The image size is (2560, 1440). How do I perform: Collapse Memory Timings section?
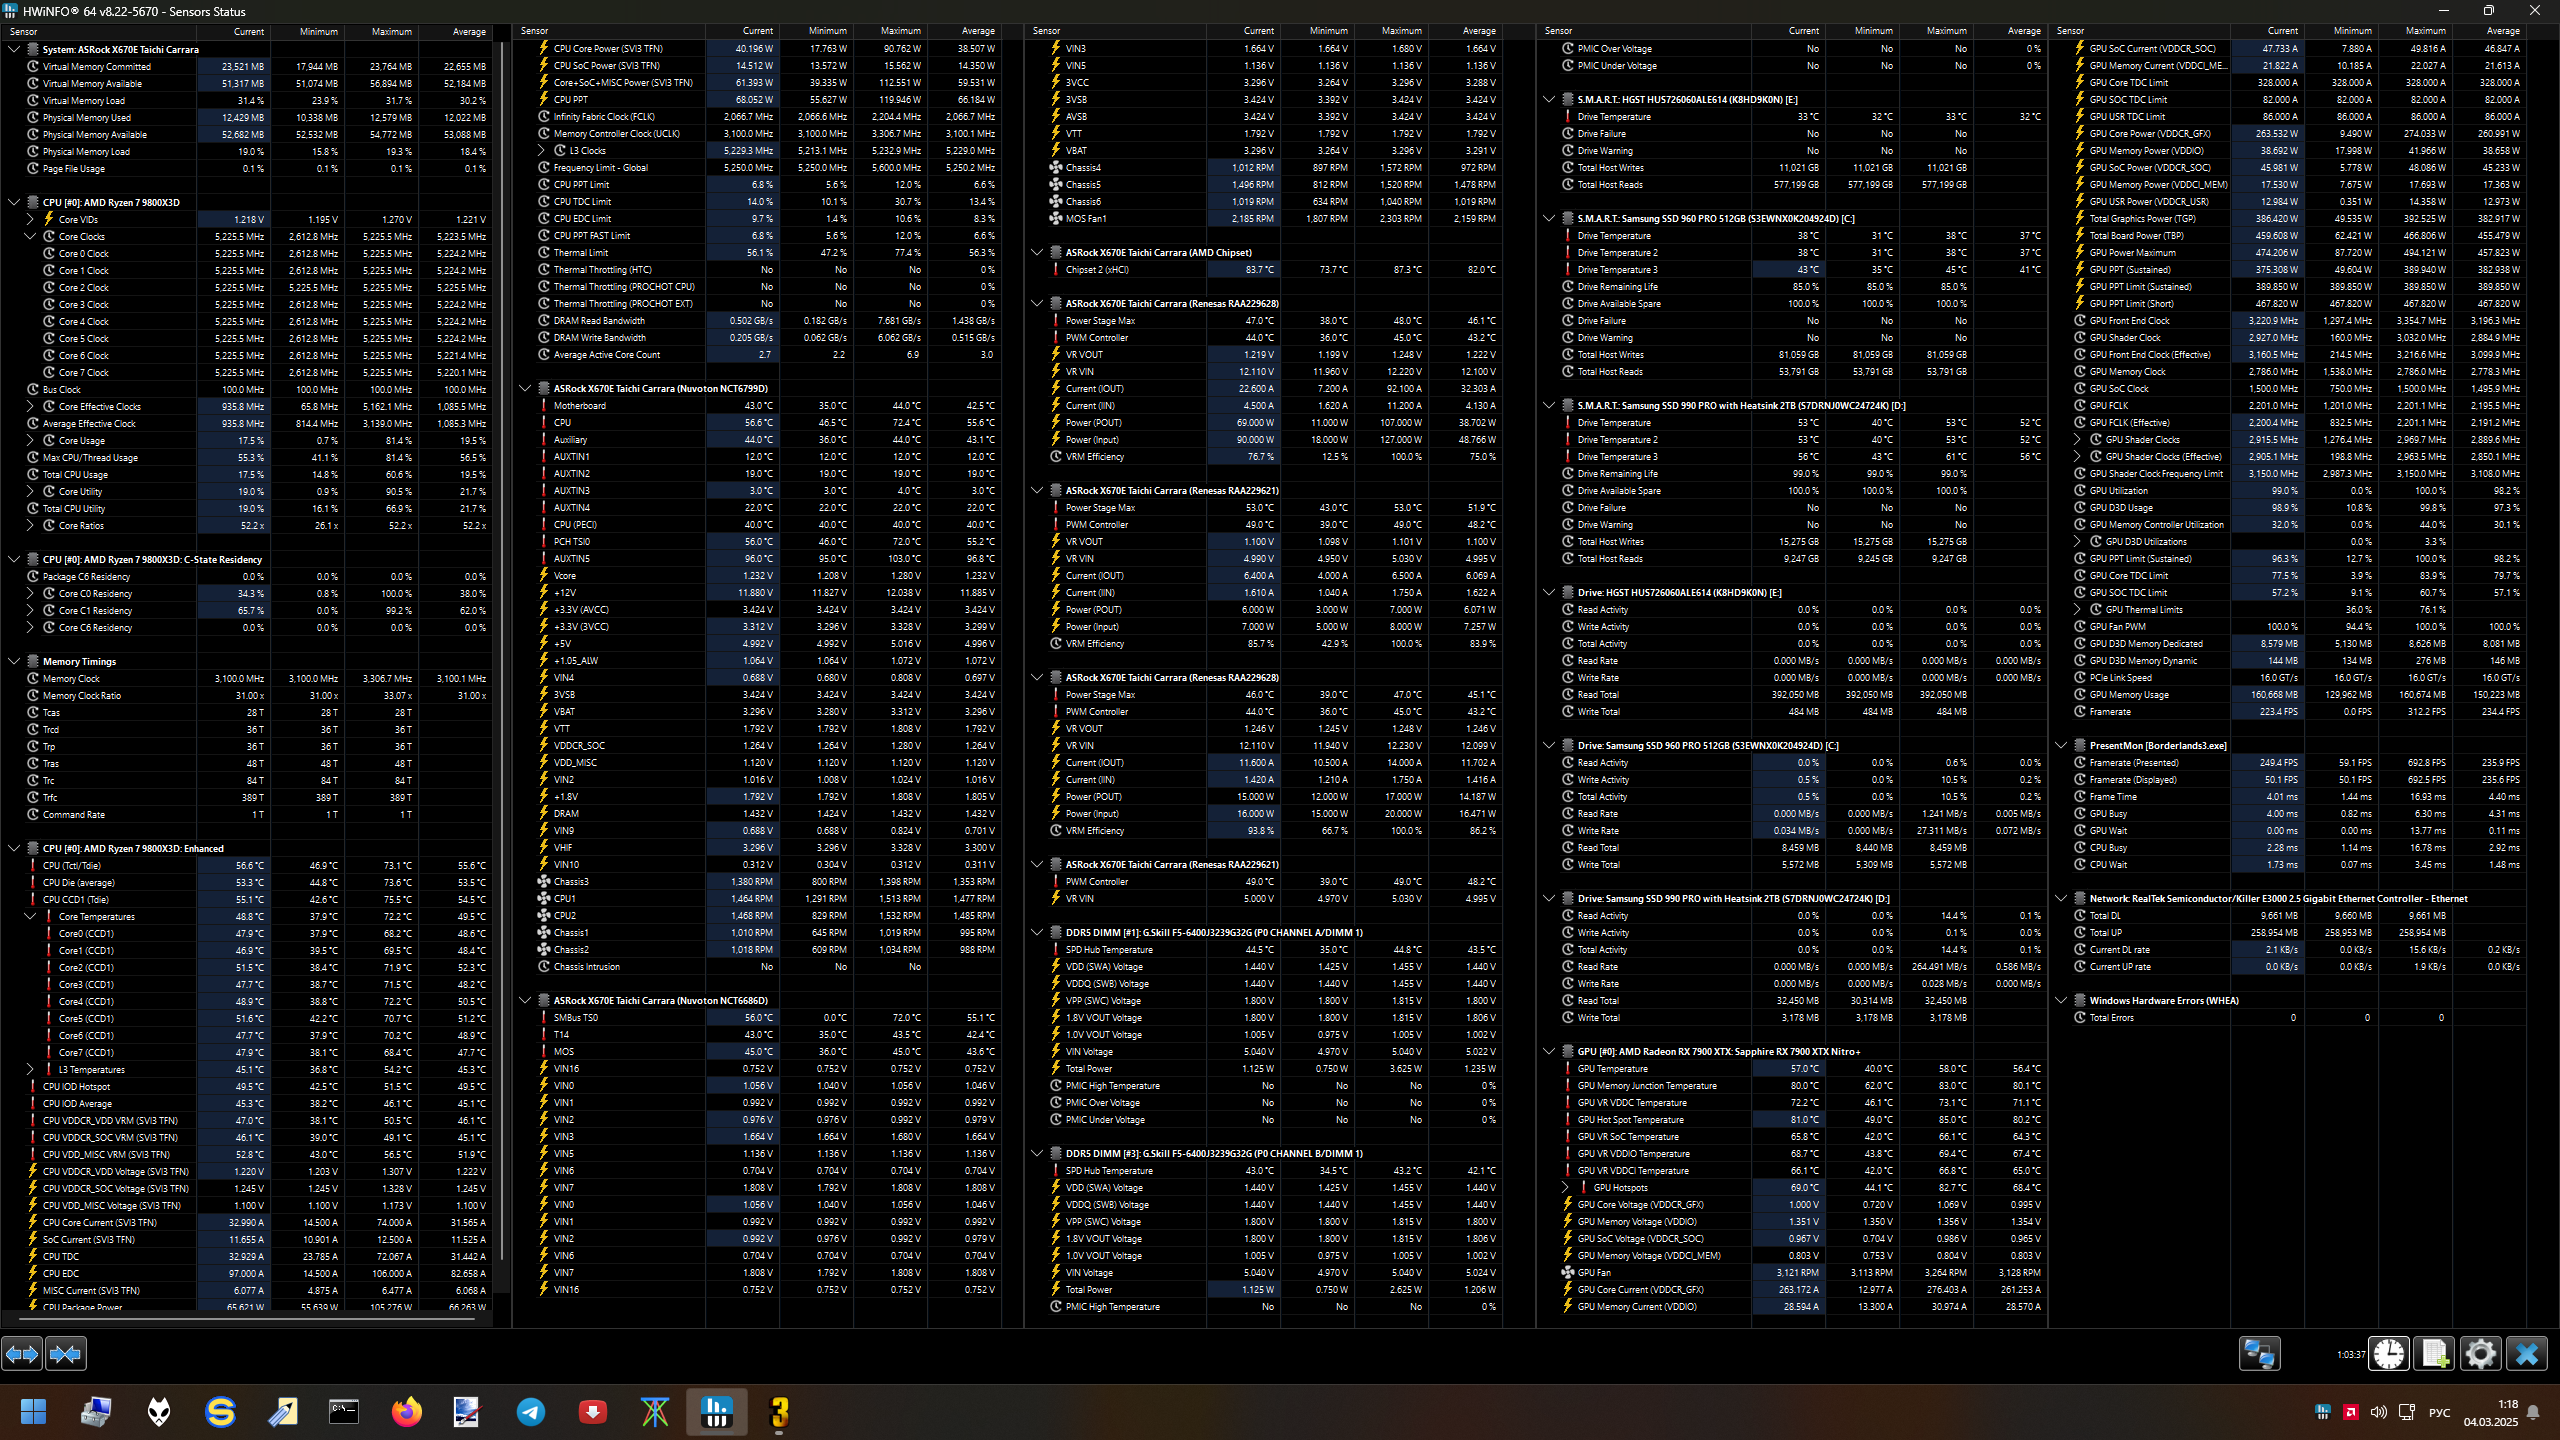(x=14, y=661)
